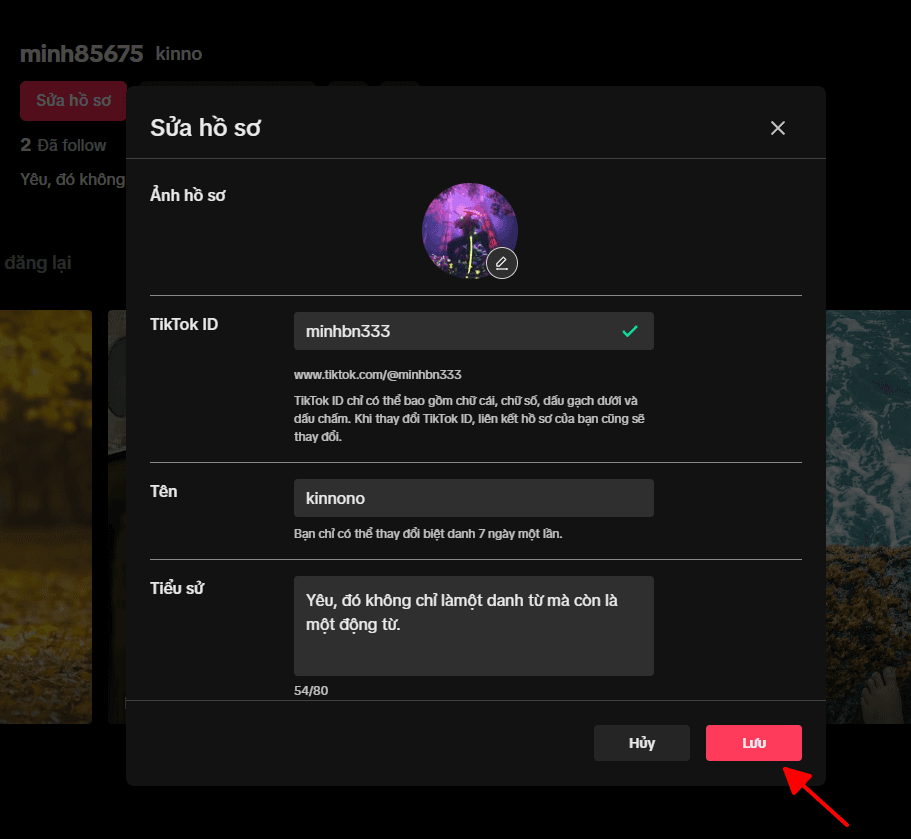Click the Tên name input field
Viewport: 911px width, 839px height.
pyautogui.click(x=474, y=498)
